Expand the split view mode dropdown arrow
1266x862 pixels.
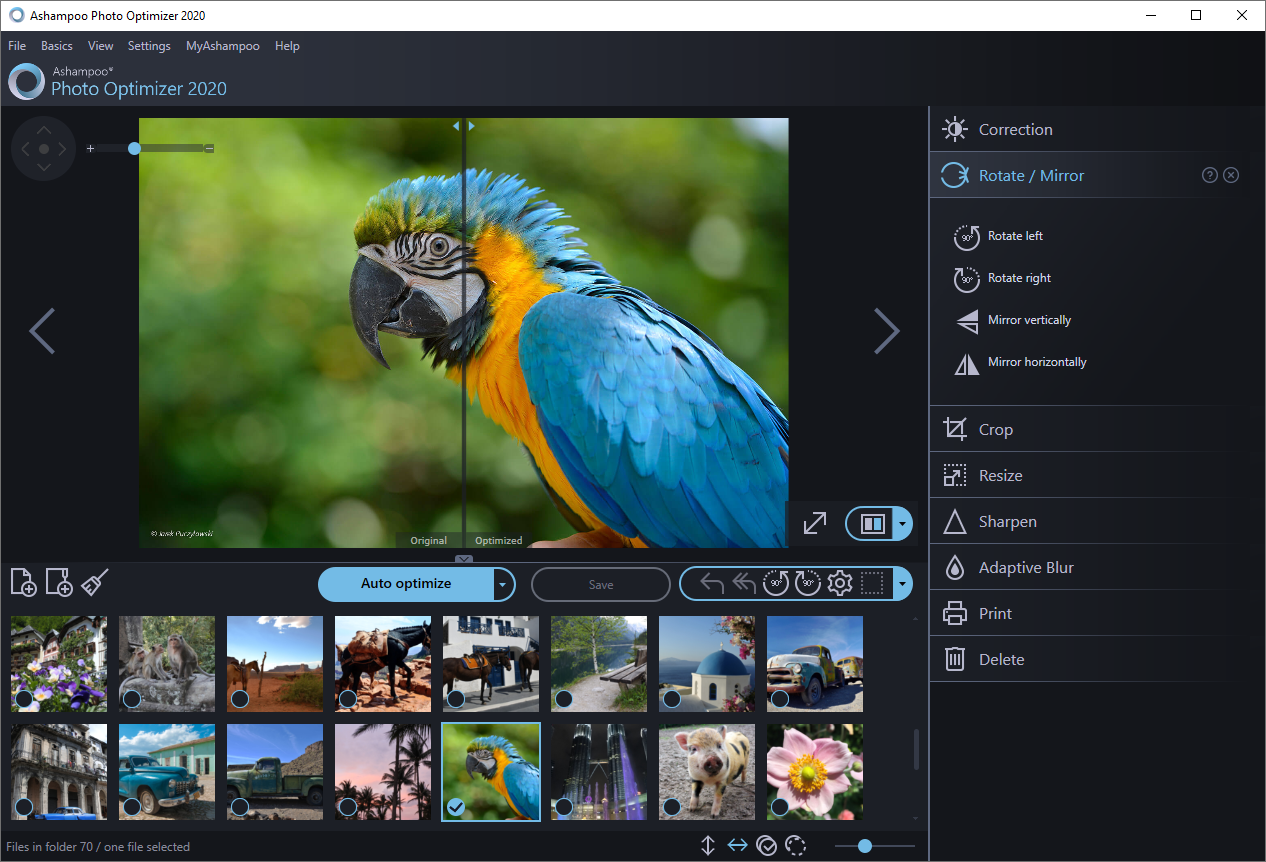(x=903, y=523)
